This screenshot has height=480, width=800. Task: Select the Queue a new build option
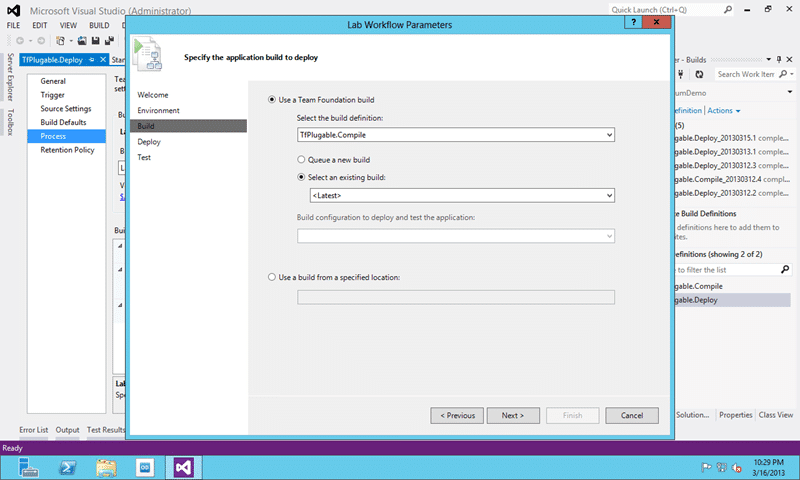[301, 160]
